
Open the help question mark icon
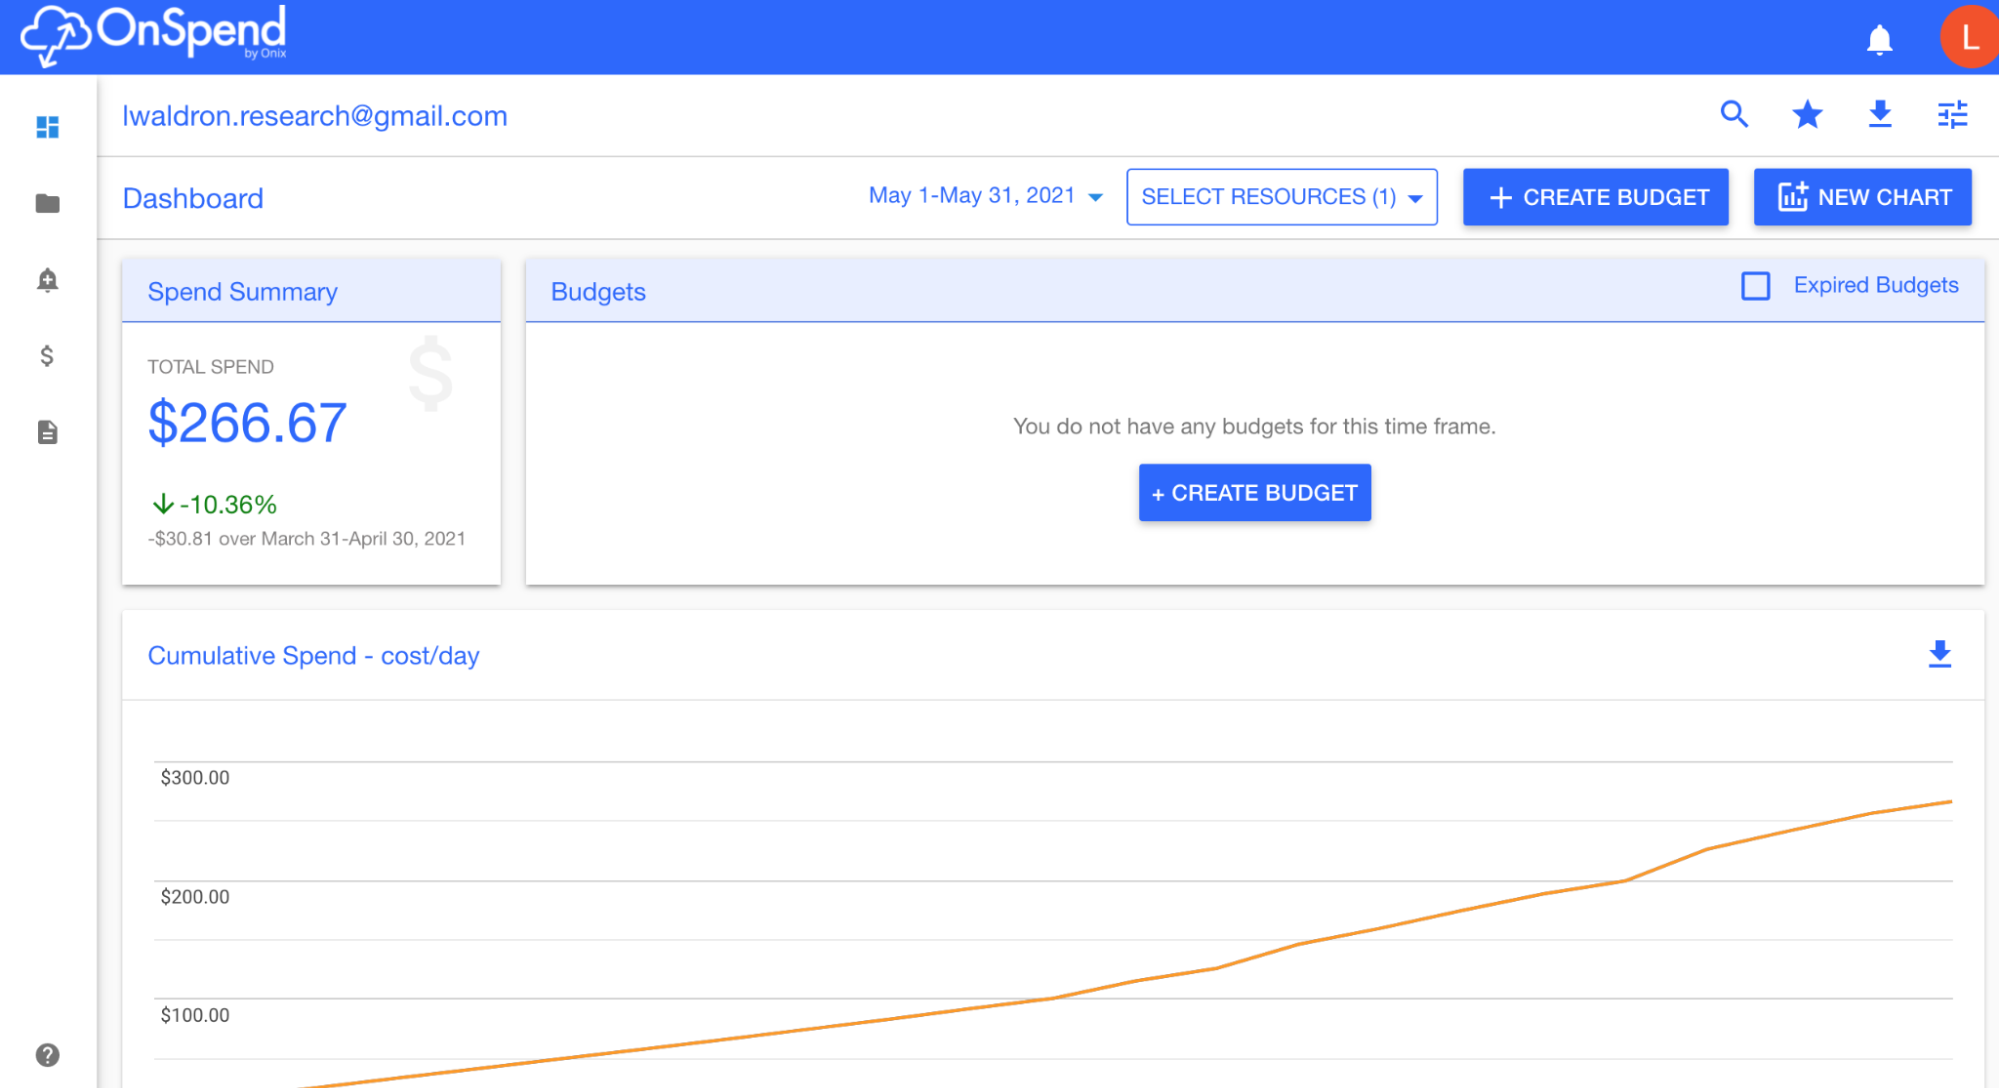pos(47,1055)
